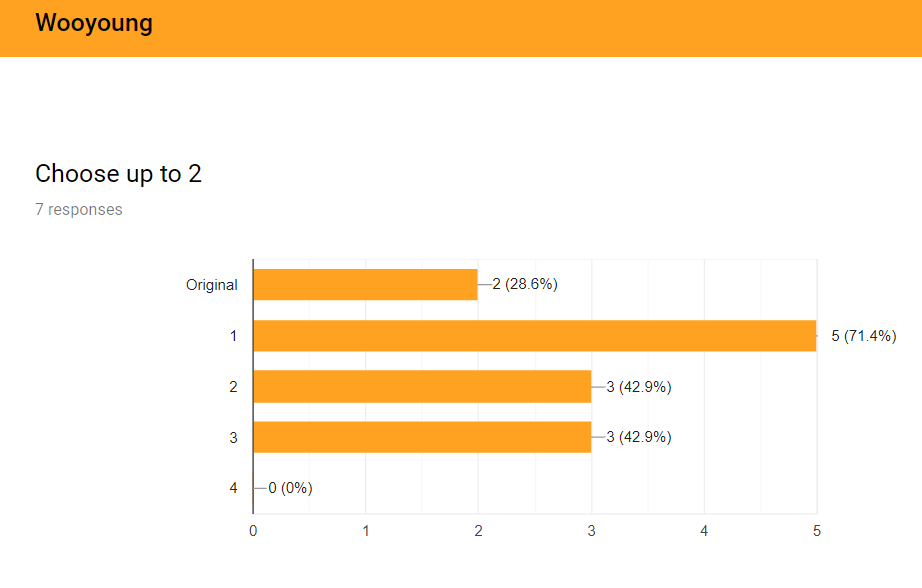This screenshot has width=922, height=588.
Task: Click the '7 responses' text
Action: [x=79, y=209]
